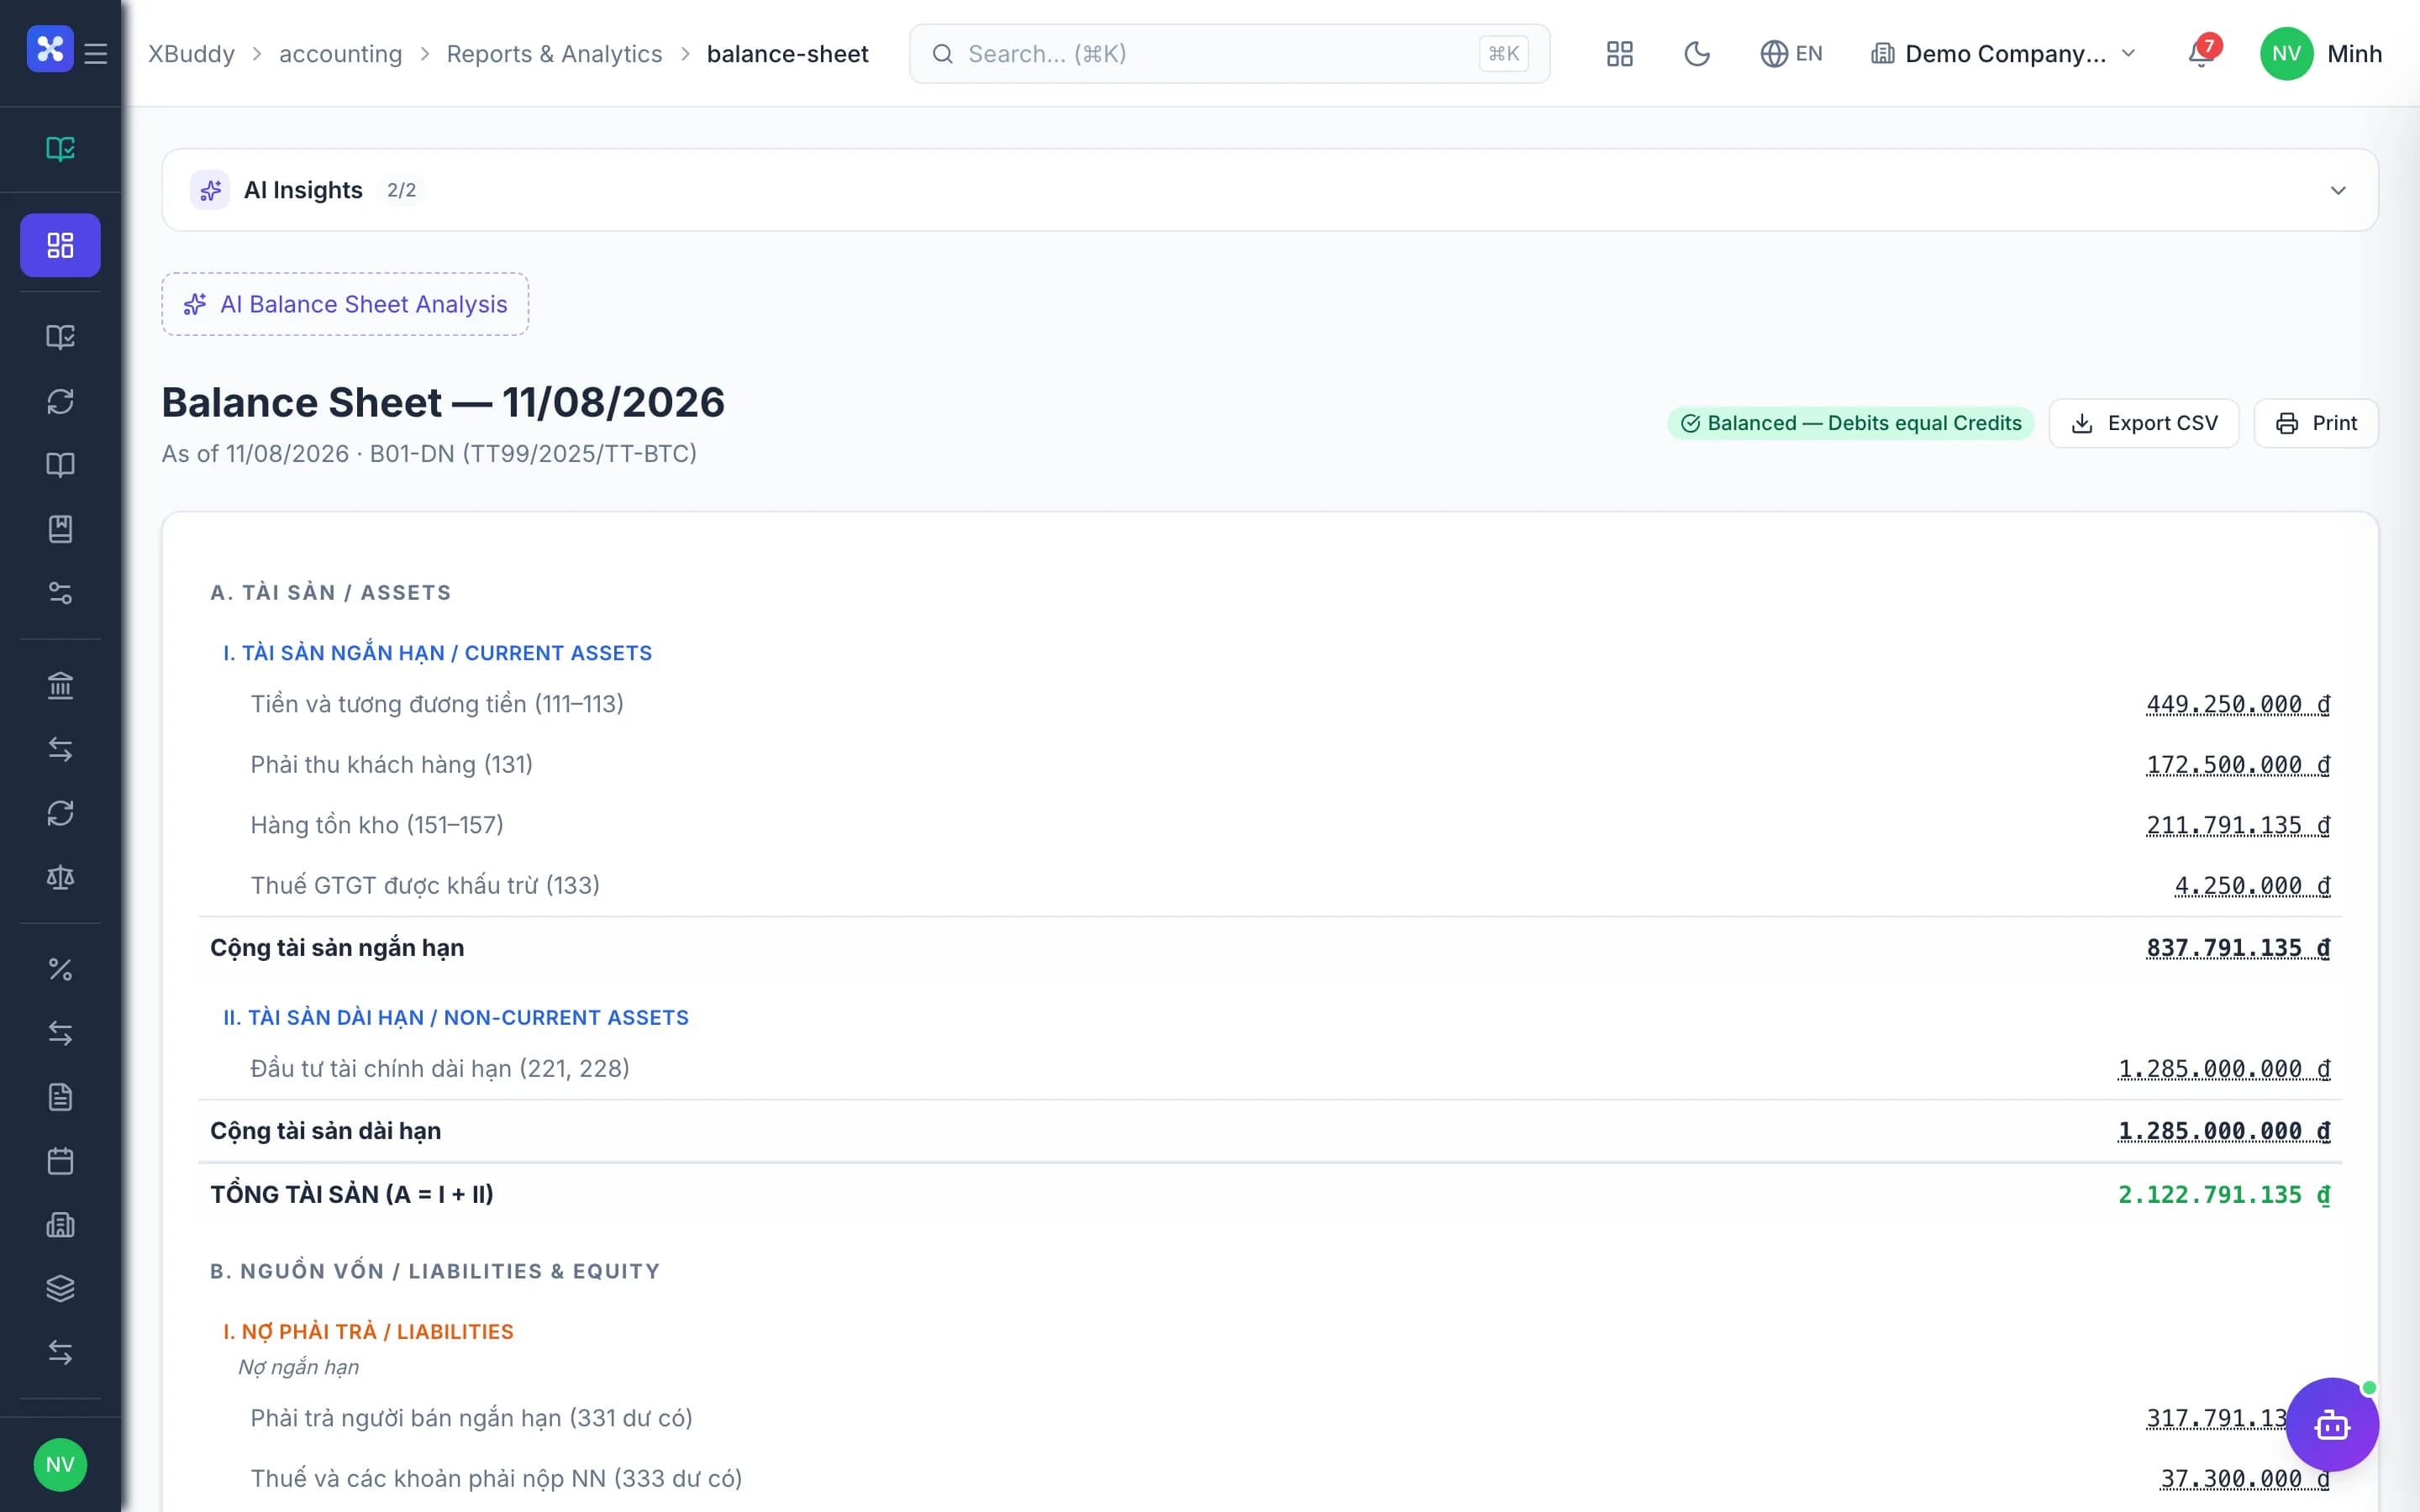
Task: Go to XBuddy breadcrumb
Action: pyautogui.click(x=191, y=54)
